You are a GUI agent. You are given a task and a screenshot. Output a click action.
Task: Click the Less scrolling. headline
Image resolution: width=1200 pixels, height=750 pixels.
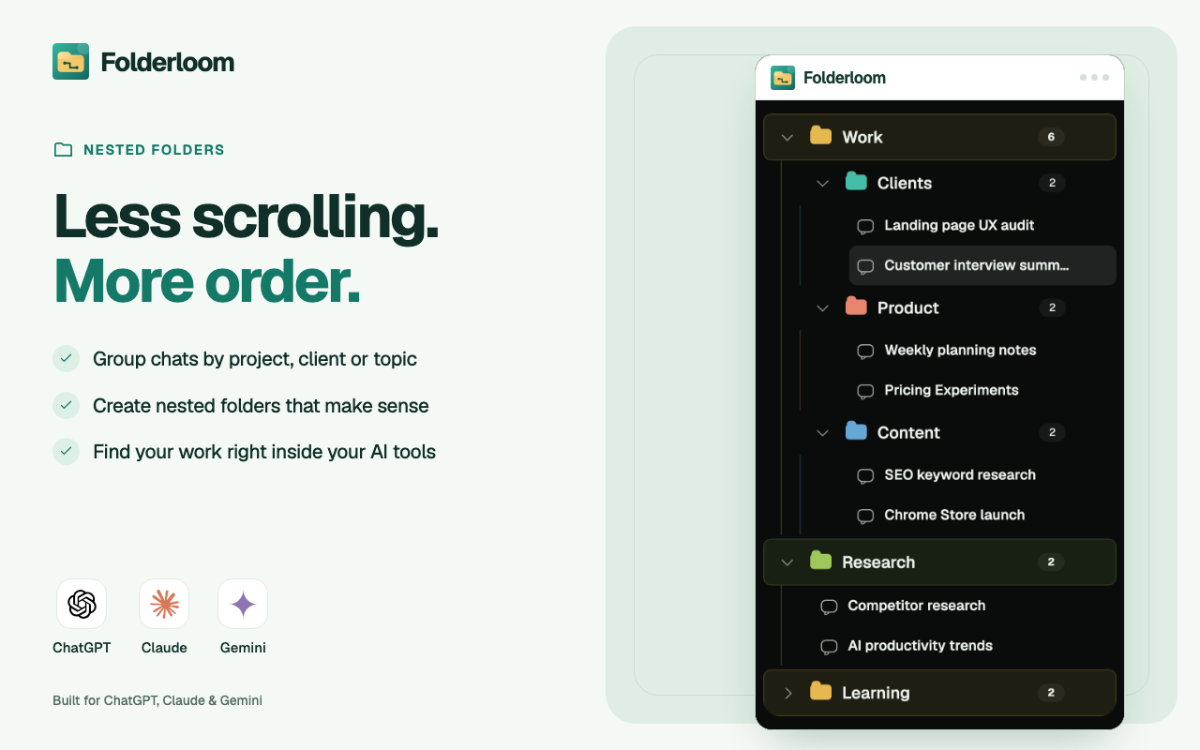click(x=246, y=217)
